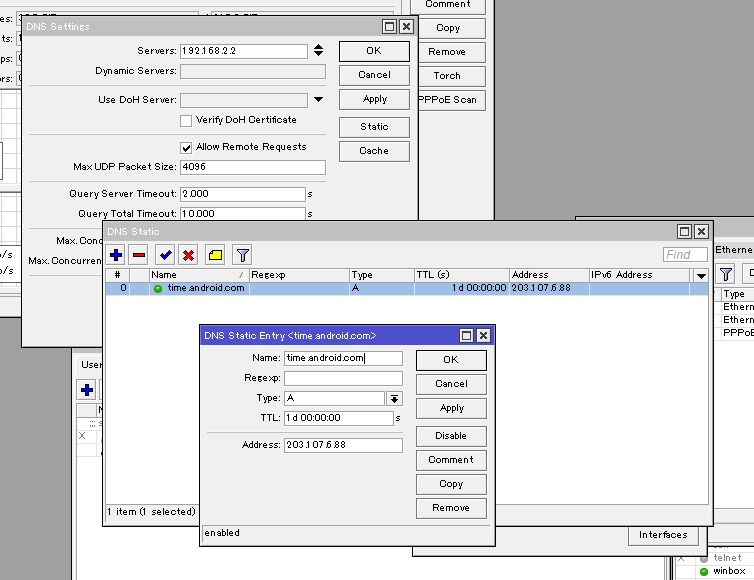Open the Type dropdown in DNS Static Entry
The image size is (754, 580).
[394, 398]
